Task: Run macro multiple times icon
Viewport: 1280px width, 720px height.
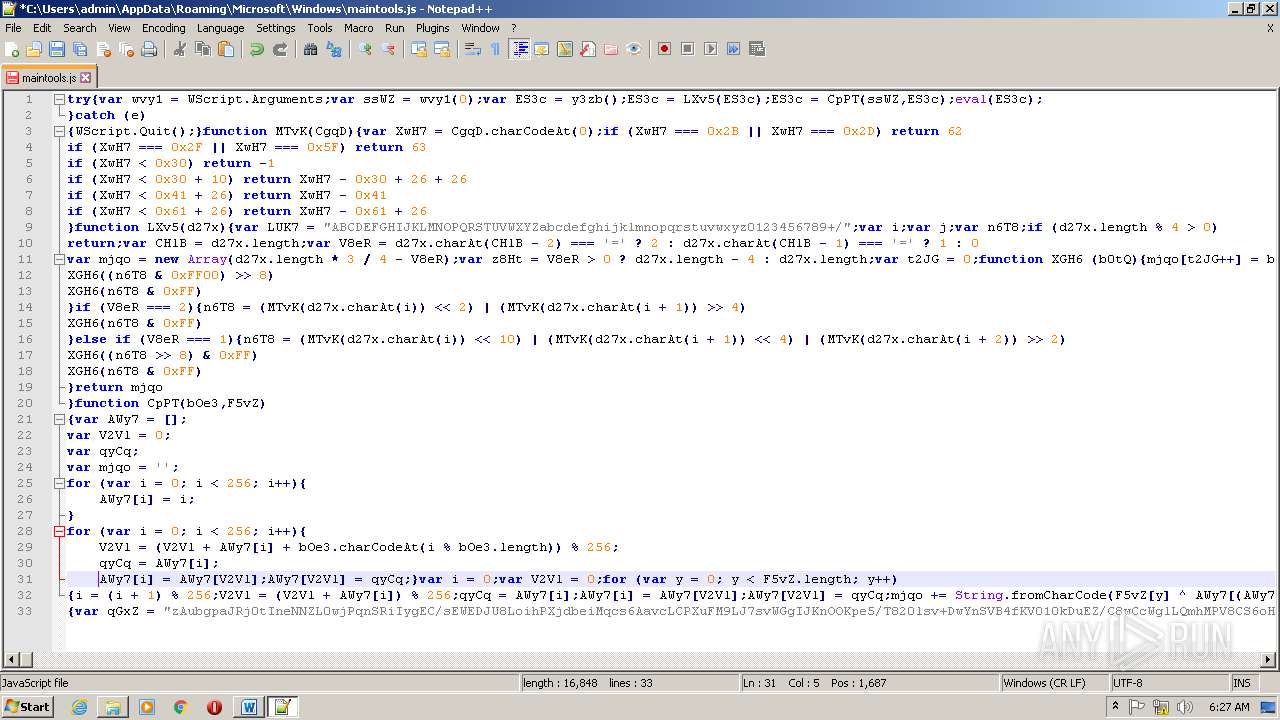Action: click(x=734, y=49)
